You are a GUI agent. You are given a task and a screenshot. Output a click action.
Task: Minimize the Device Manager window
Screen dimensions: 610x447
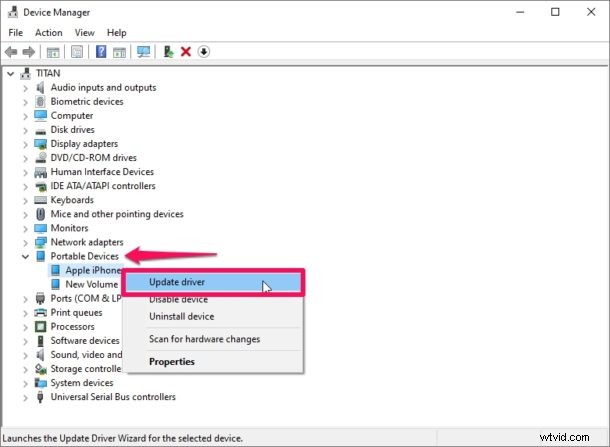520,12
